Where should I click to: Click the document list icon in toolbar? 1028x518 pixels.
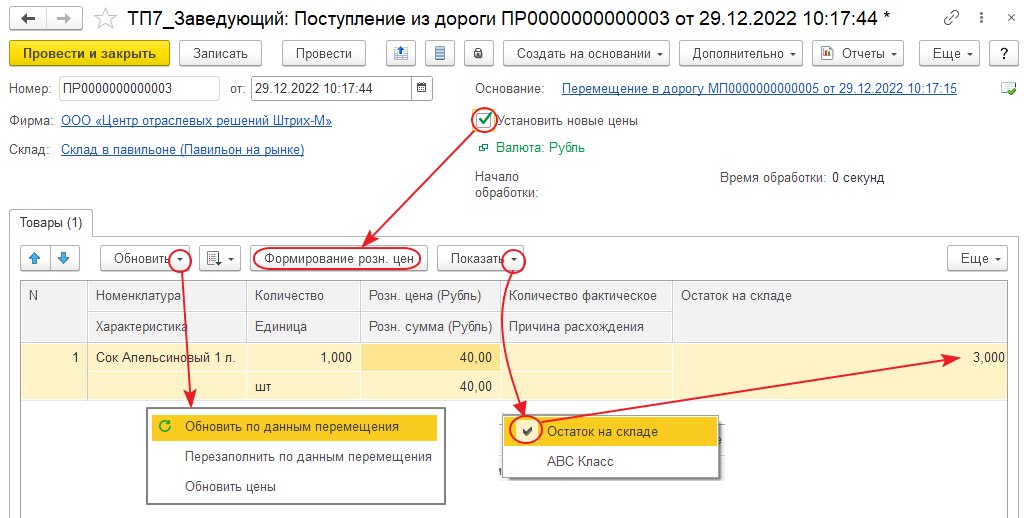point(440,53)
